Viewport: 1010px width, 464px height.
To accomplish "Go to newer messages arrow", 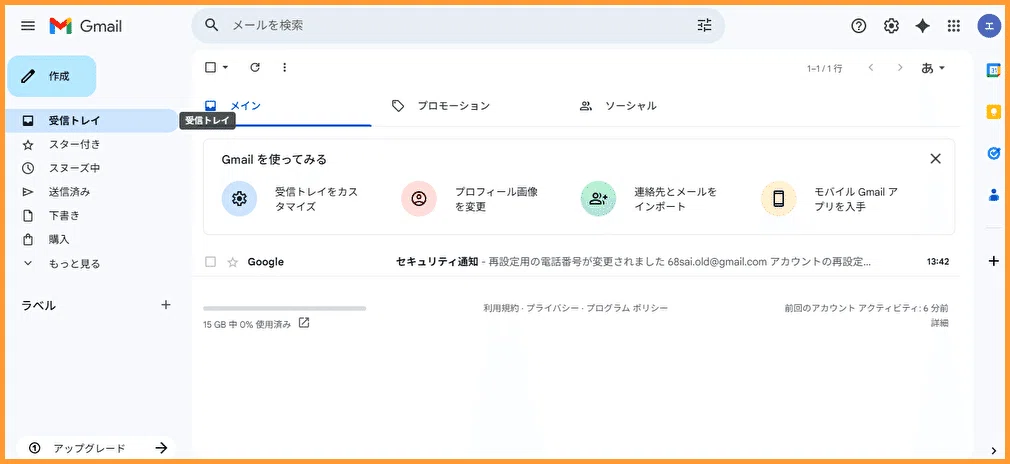I will 871,68.
